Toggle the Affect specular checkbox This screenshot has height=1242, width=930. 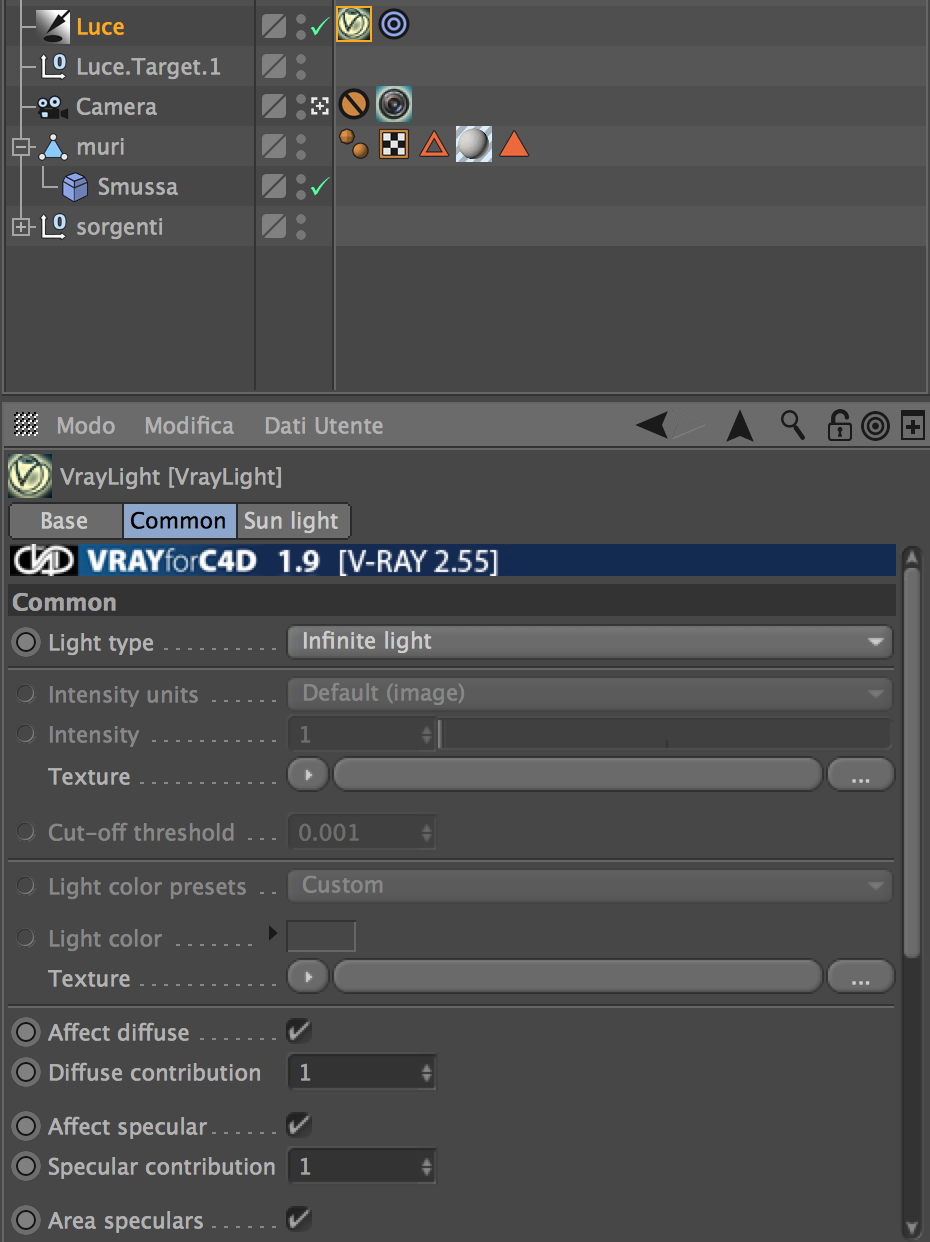pyautogui.click(x=299, y=1125)
